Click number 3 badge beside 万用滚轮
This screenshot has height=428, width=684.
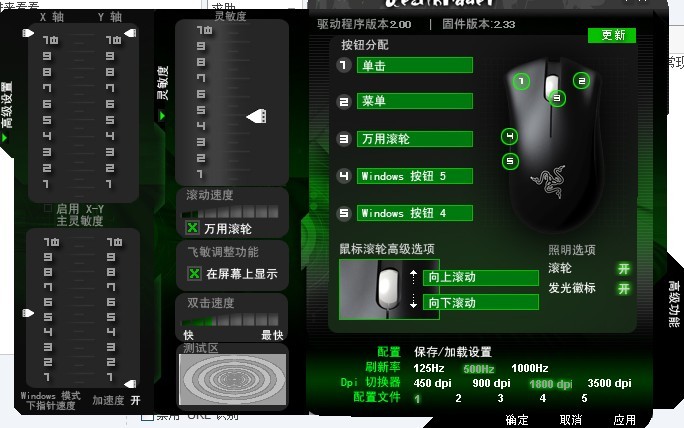[344, 139]
